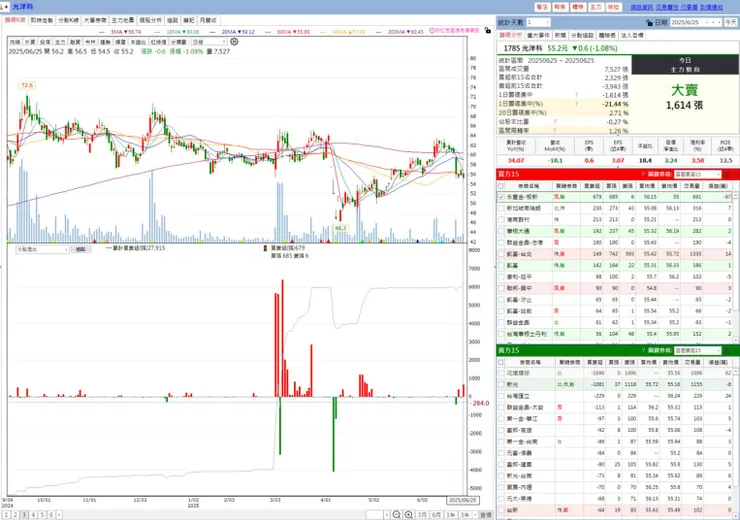Viewport: 740px width, 520px height.
Task: Open the 法人目標 tab in right panel
Action: [632, 35]
